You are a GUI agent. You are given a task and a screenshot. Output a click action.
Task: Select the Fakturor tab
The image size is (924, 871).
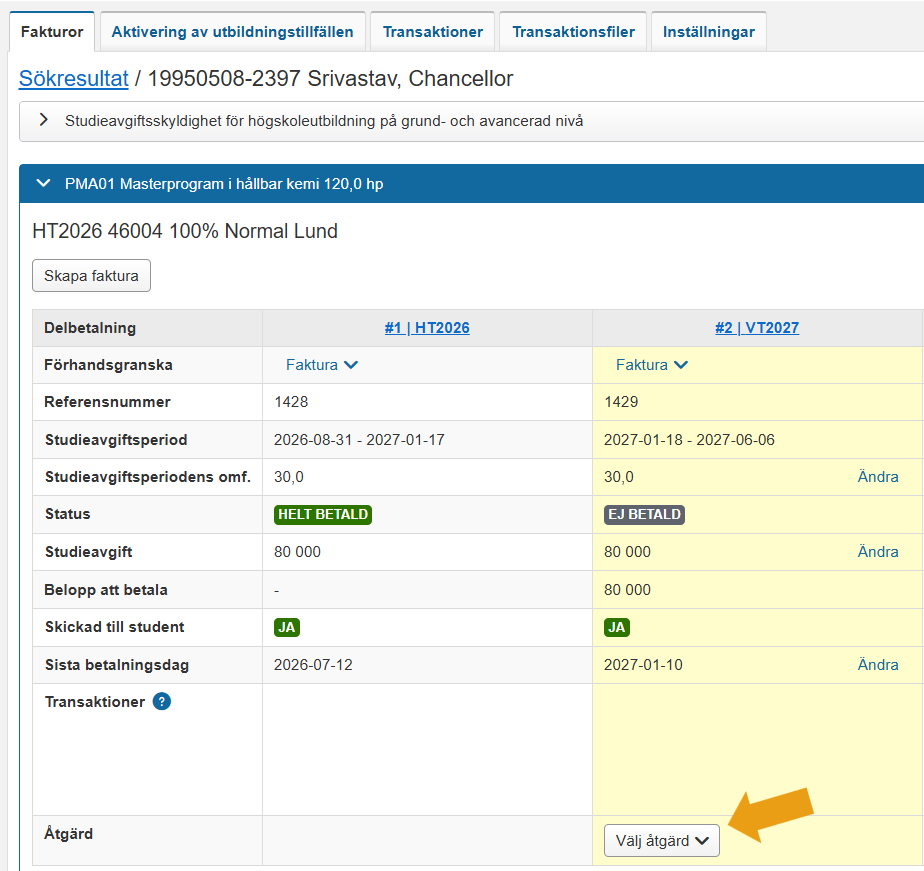pos(52,32)
